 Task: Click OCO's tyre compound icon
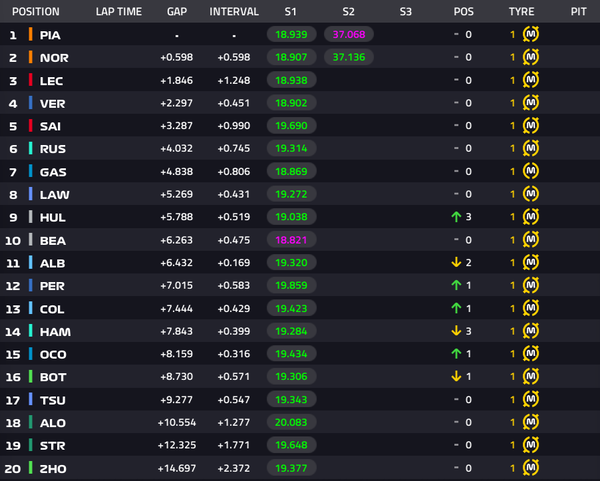tap(531, 354)
